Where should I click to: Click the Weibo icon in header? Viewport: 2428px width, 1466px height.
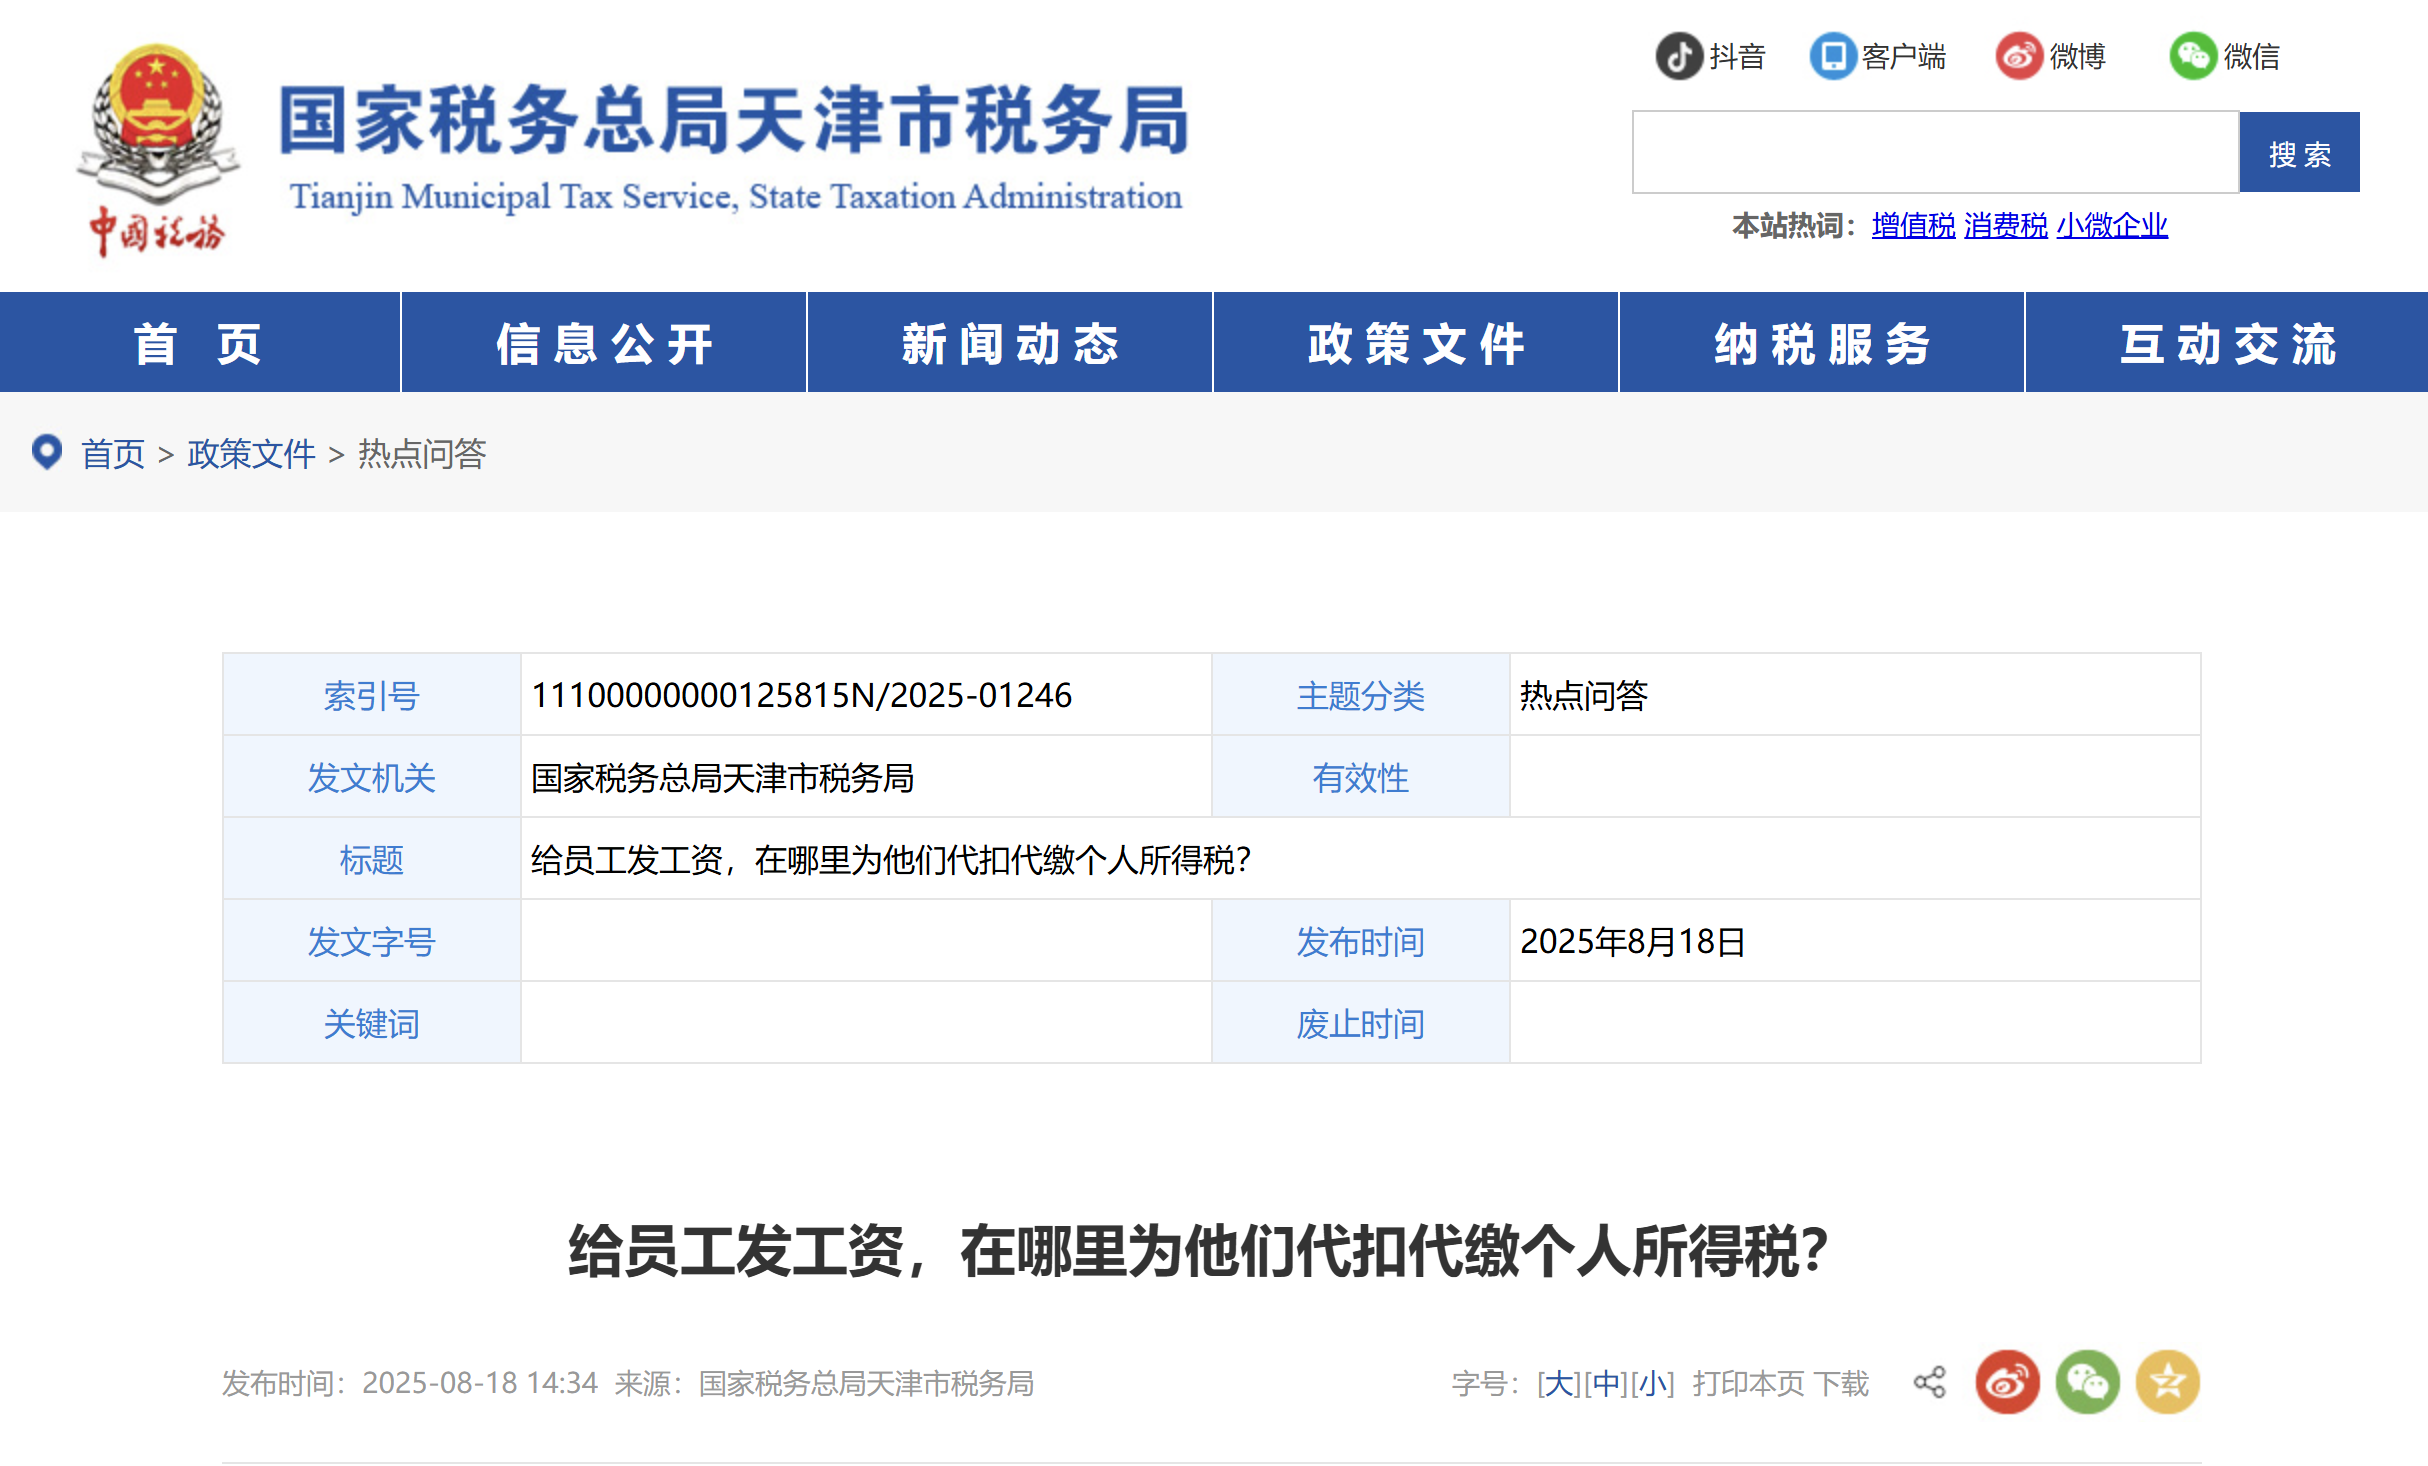point(2019,56)
